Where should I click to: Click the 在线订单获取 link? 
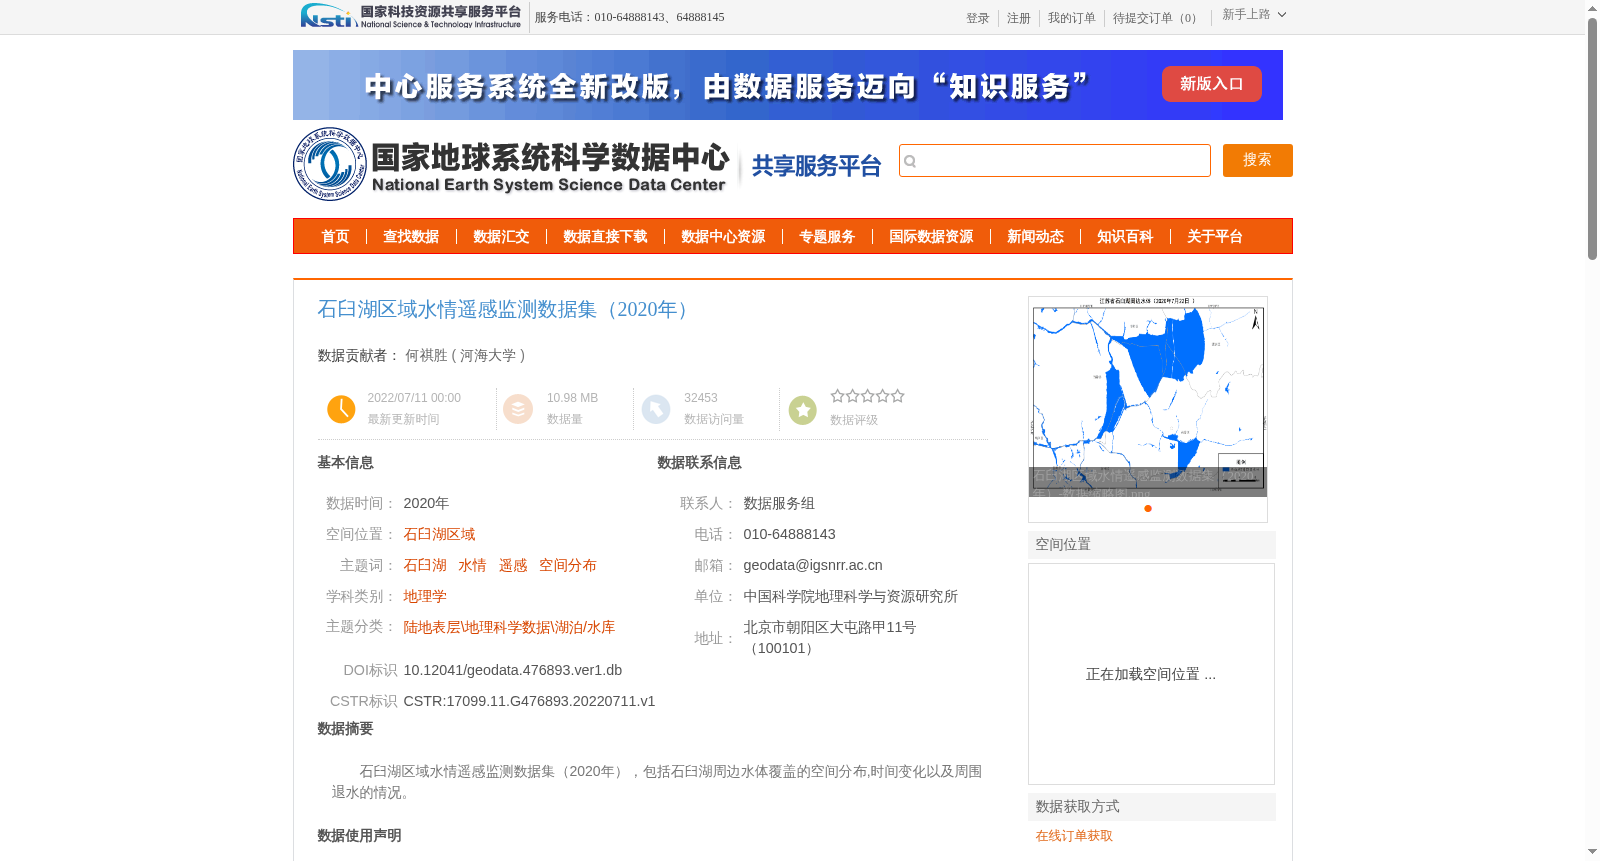[1074, 836]
